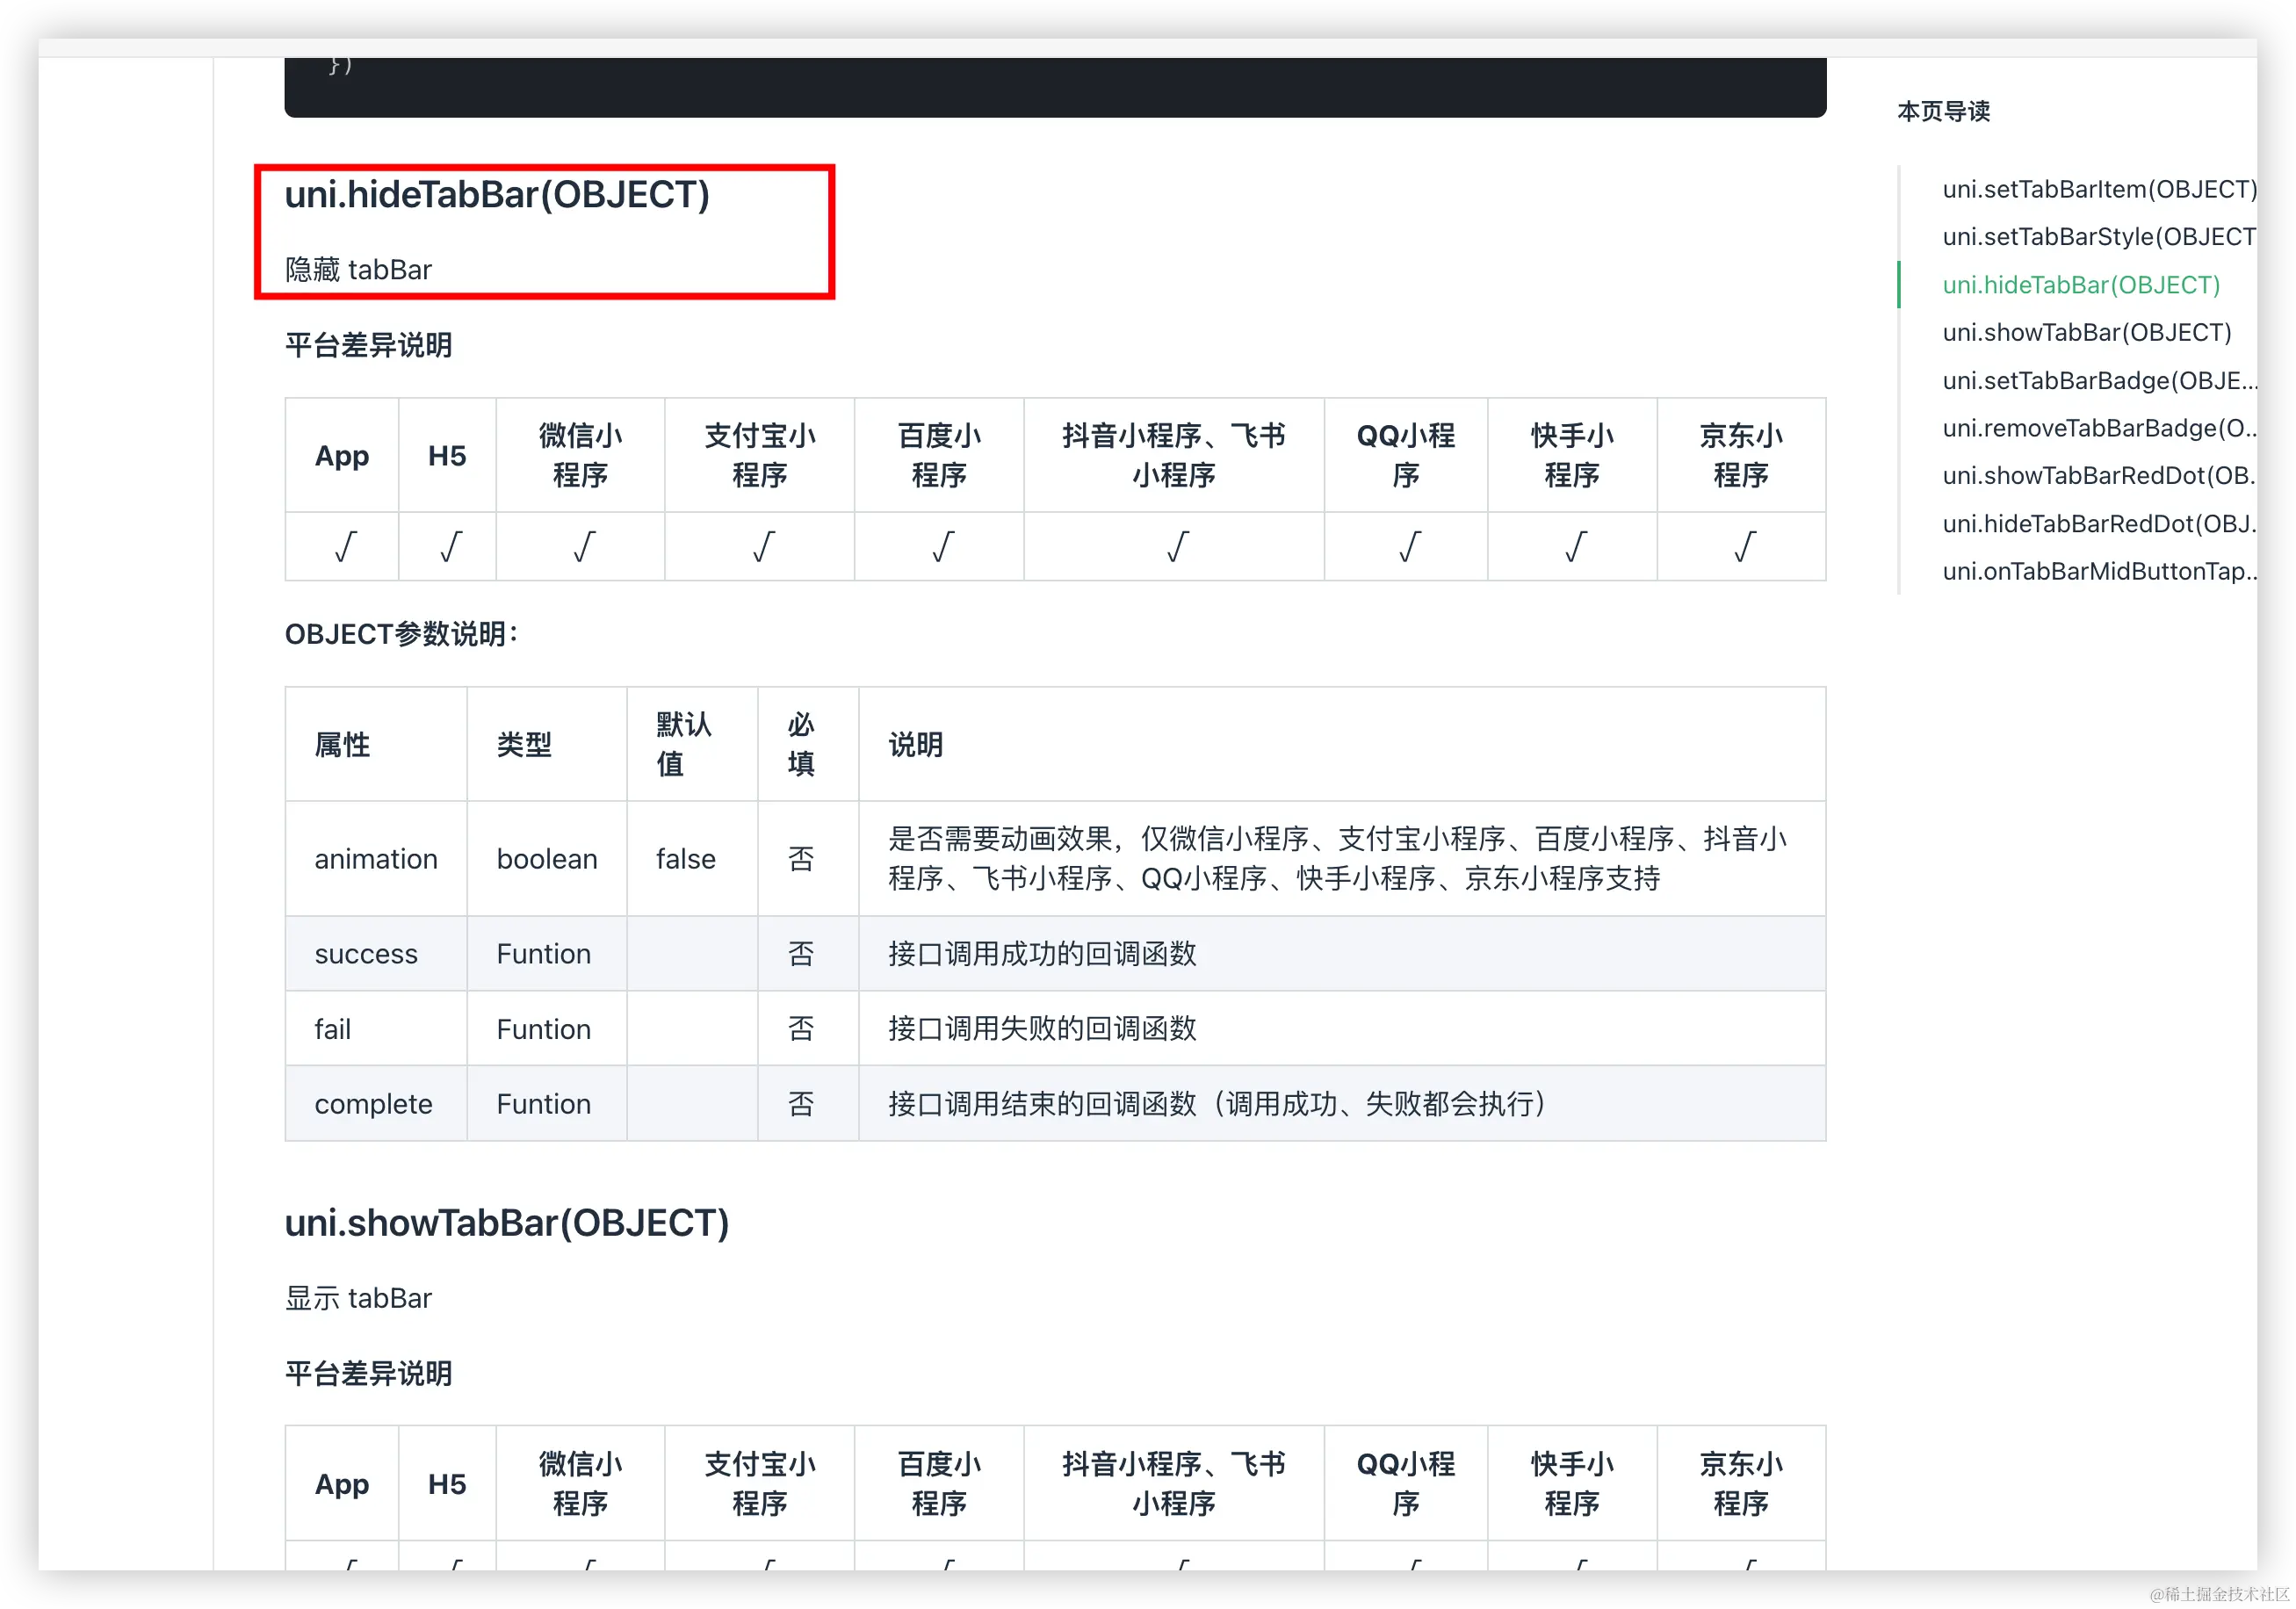
Task: Click the animation property cell
Action: [x=376, y=859]
